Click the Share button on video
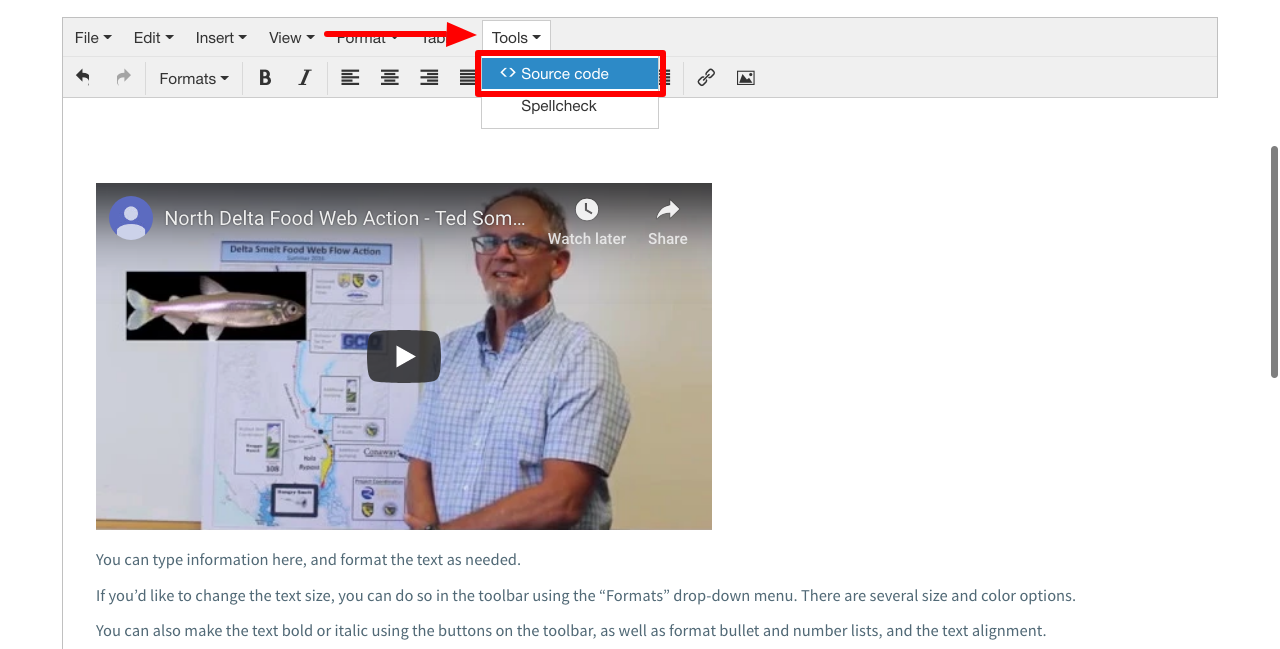 [667, 221]
